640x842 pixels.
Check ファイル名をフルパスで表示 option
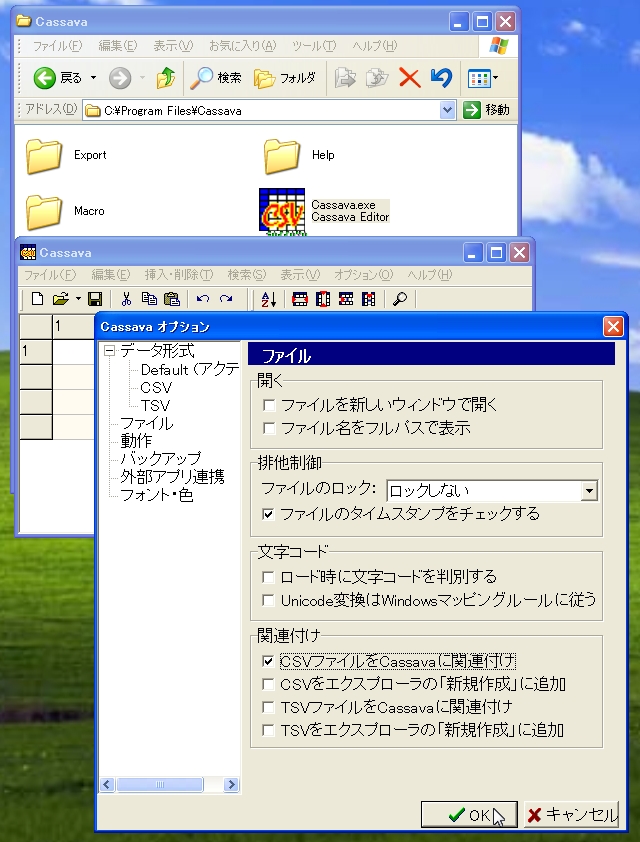click(x=269, y=429)
